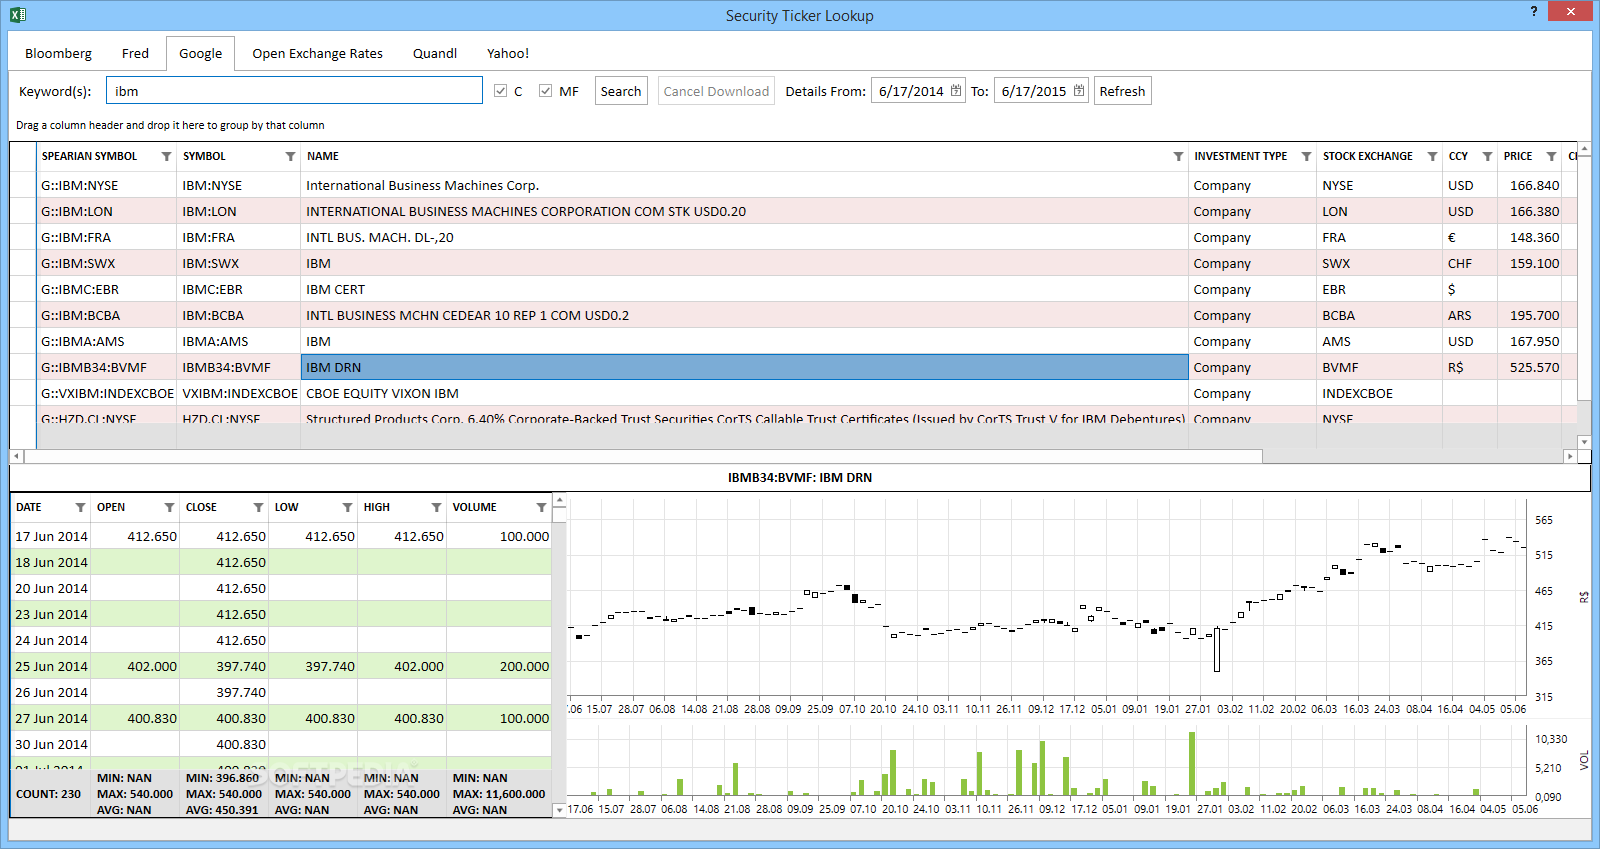The width and height of the screenshot is (1600, 849).
Task: Open filter for HIGH column
Action: click(x=436, y=508)
